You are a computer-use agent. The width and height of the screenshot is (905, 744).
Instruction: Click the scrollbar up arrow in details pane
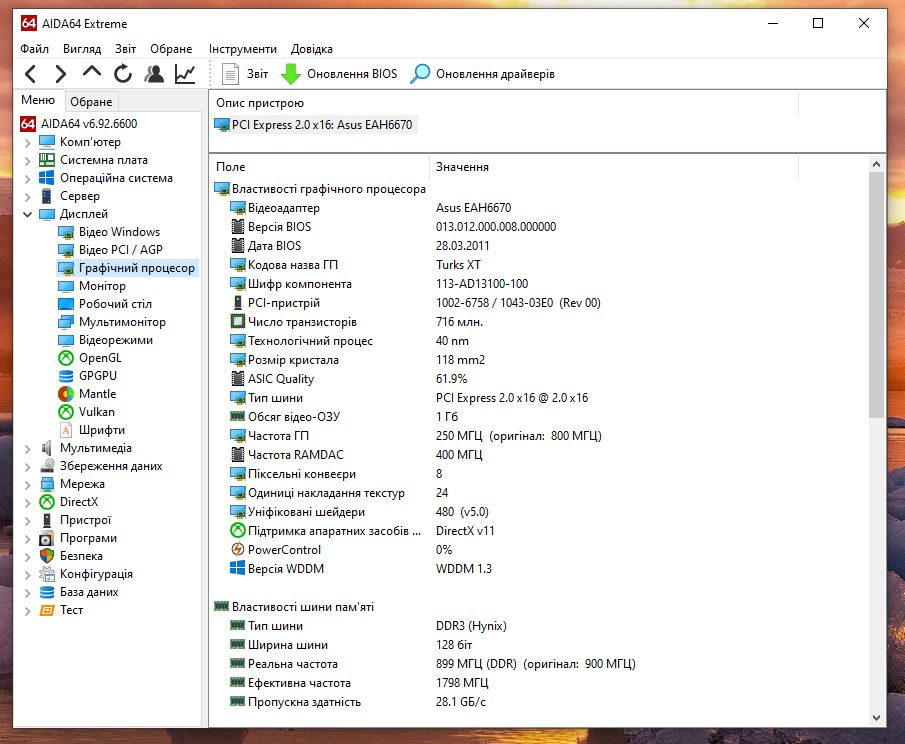(876, 164)
